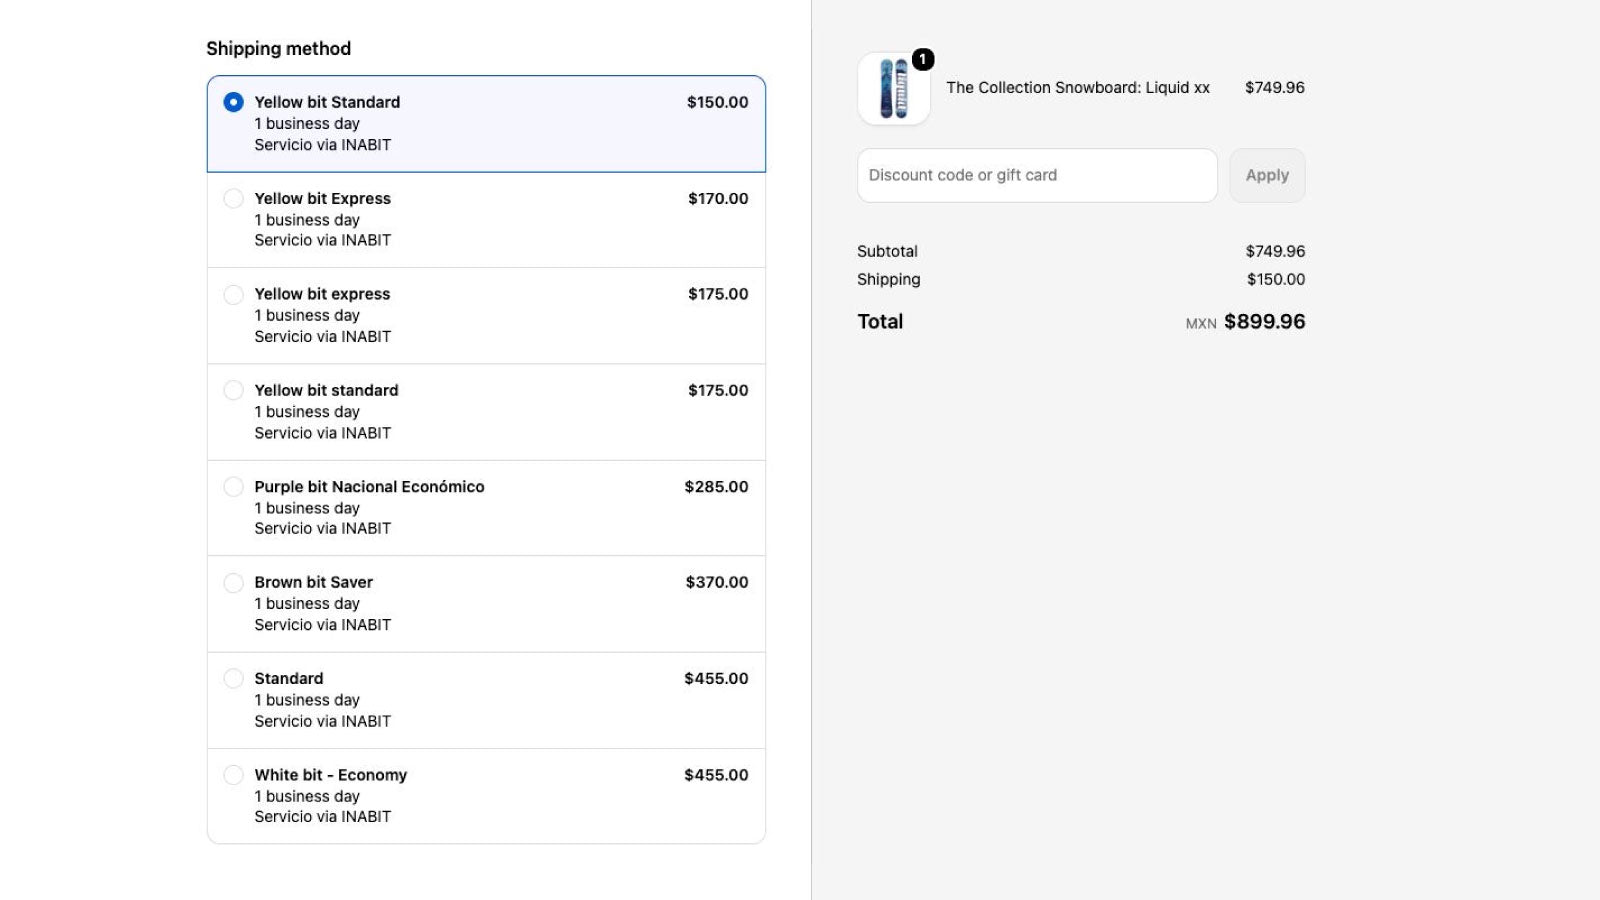Open the snowboard product thumbnail
Viewport: 1600px width, 900px height.
(894, 89)
